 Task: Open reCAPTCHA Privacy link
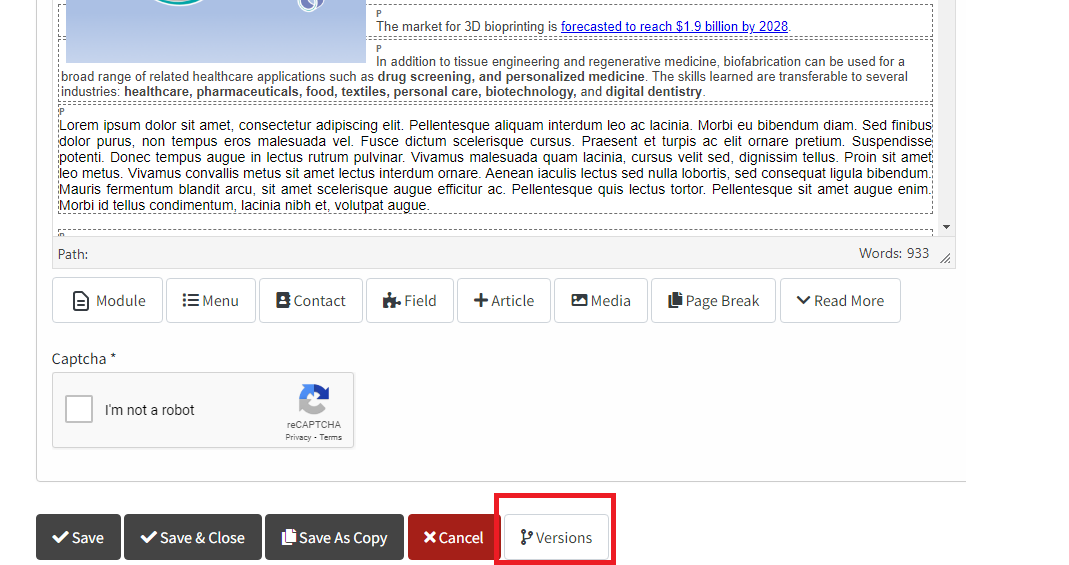(298, 438)
